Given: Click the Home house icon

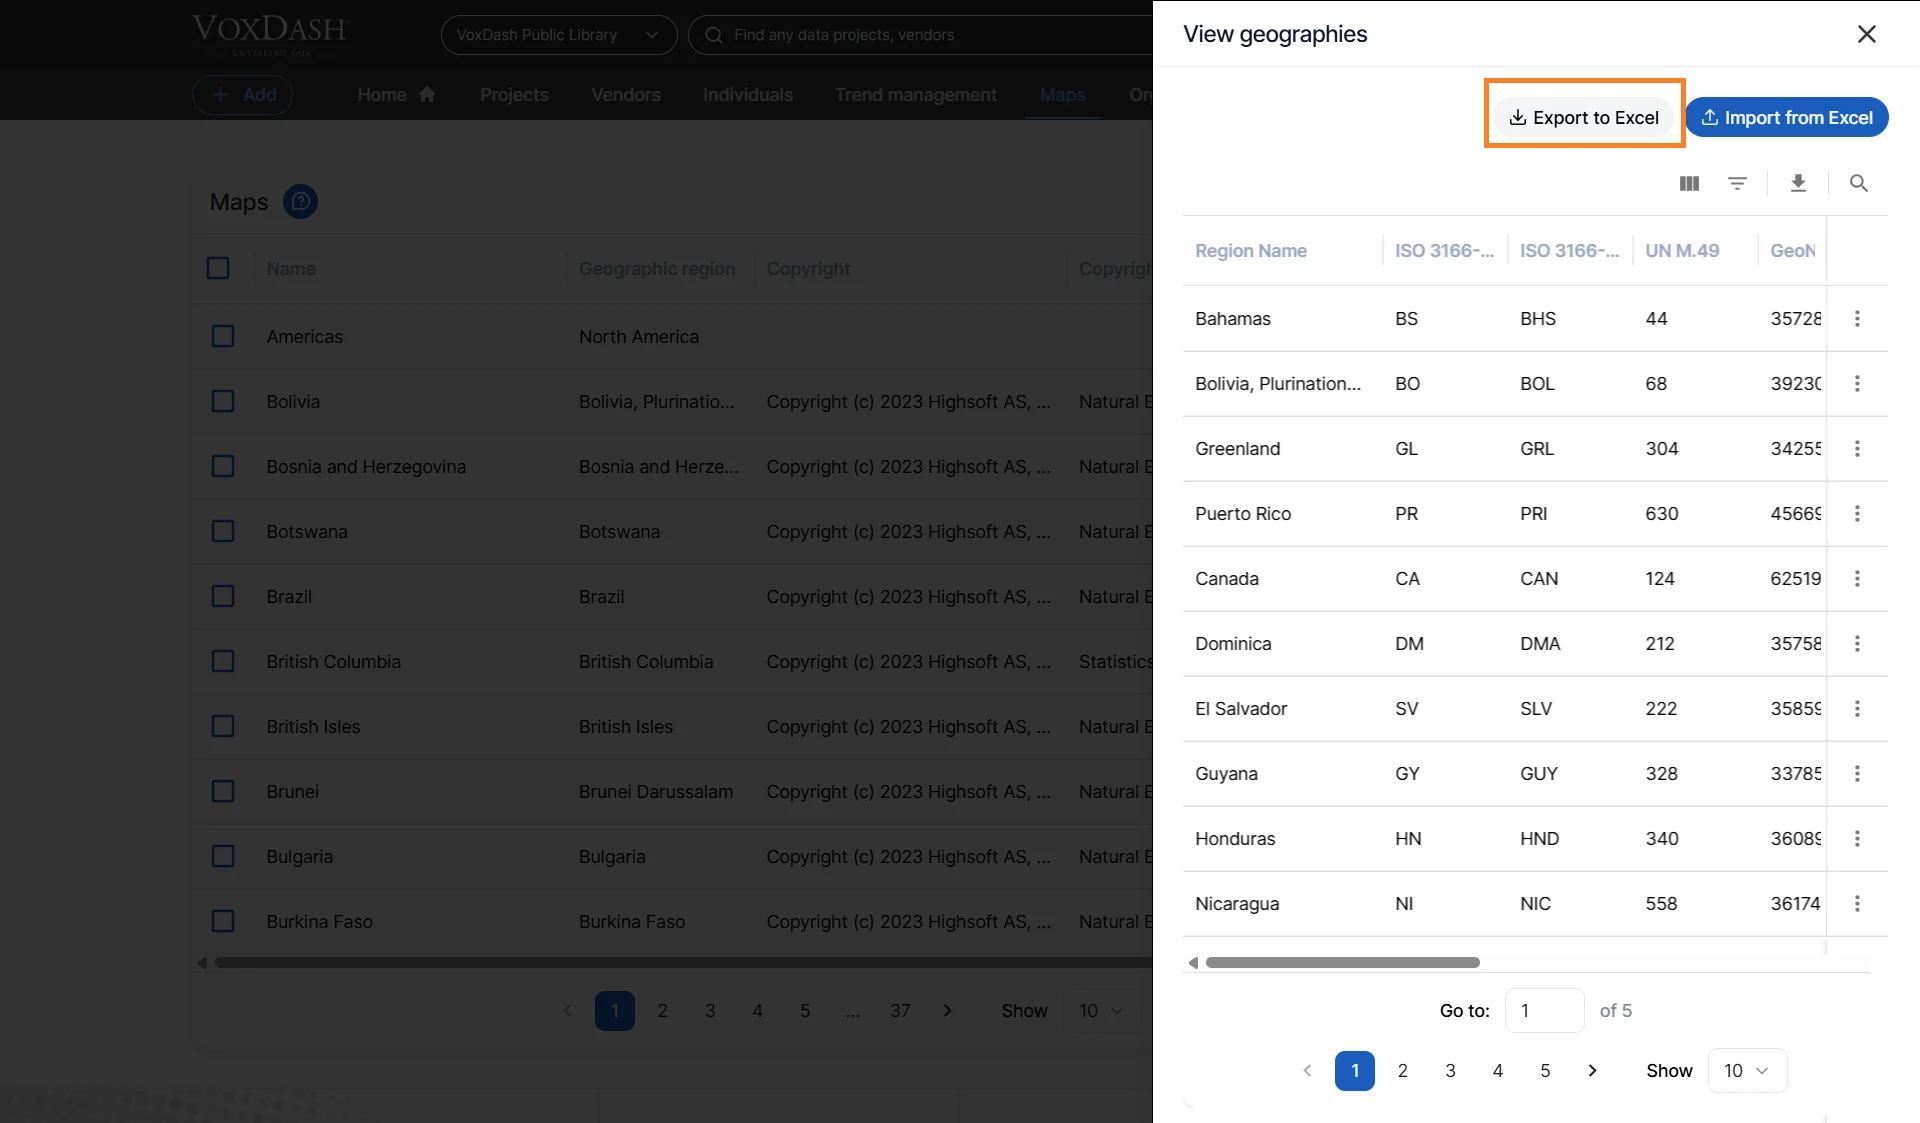Looking at the screenshot, I should (427, 94).
